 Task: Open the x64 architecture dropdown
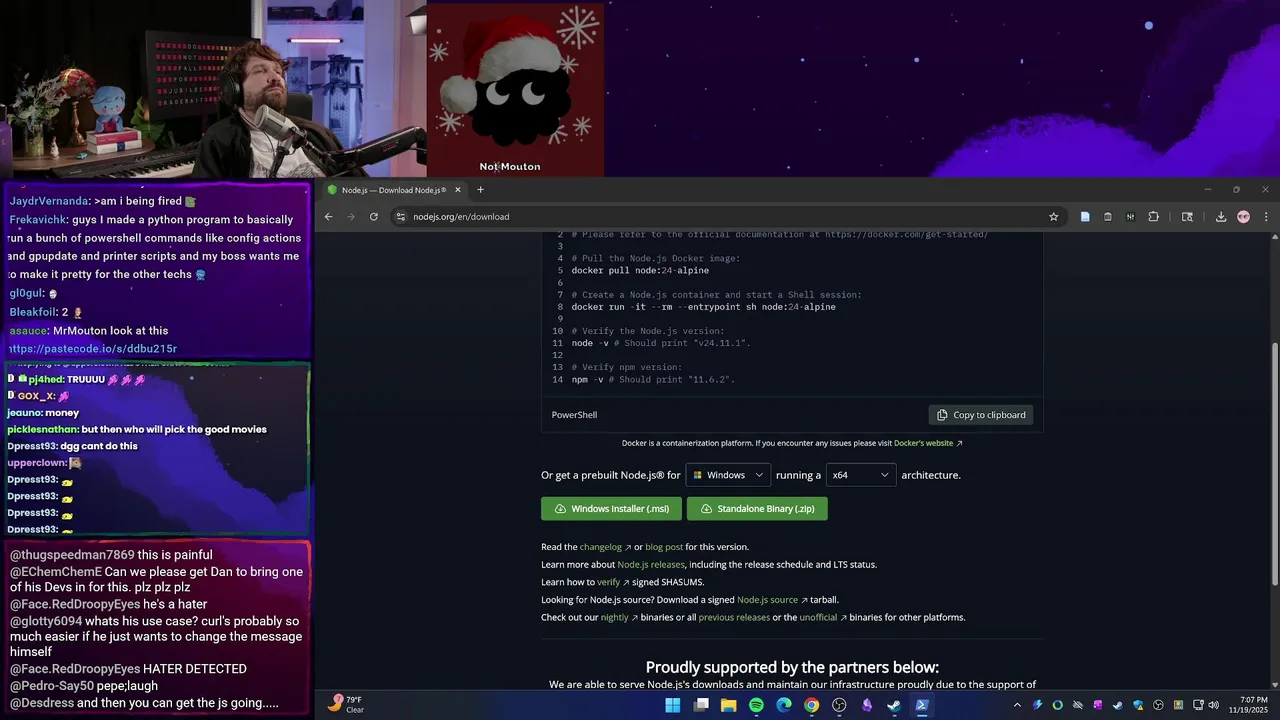coord(861,475)
